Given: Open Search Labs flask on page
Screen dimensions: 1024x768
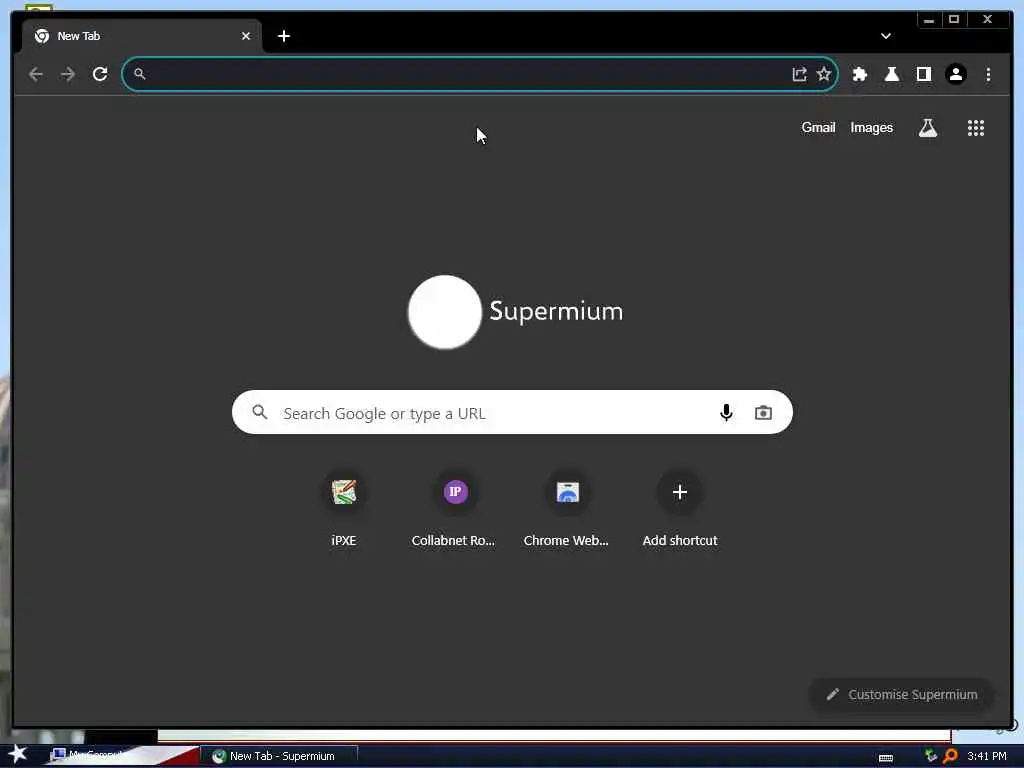Looking at the screenshot, I should 928,128.
